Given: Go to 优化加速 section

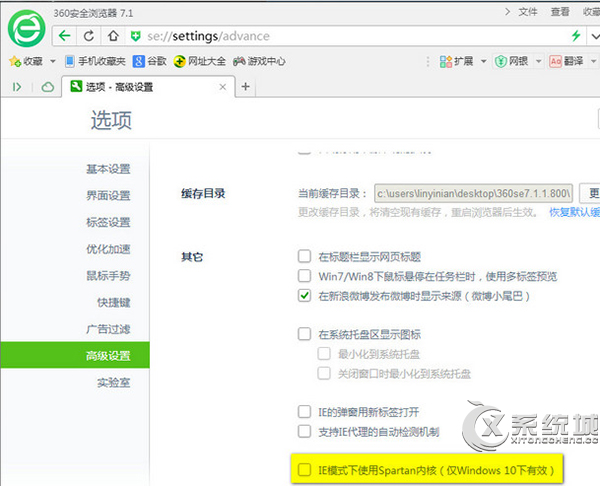Looking at the screenshot, I should [x=108, y=249].
